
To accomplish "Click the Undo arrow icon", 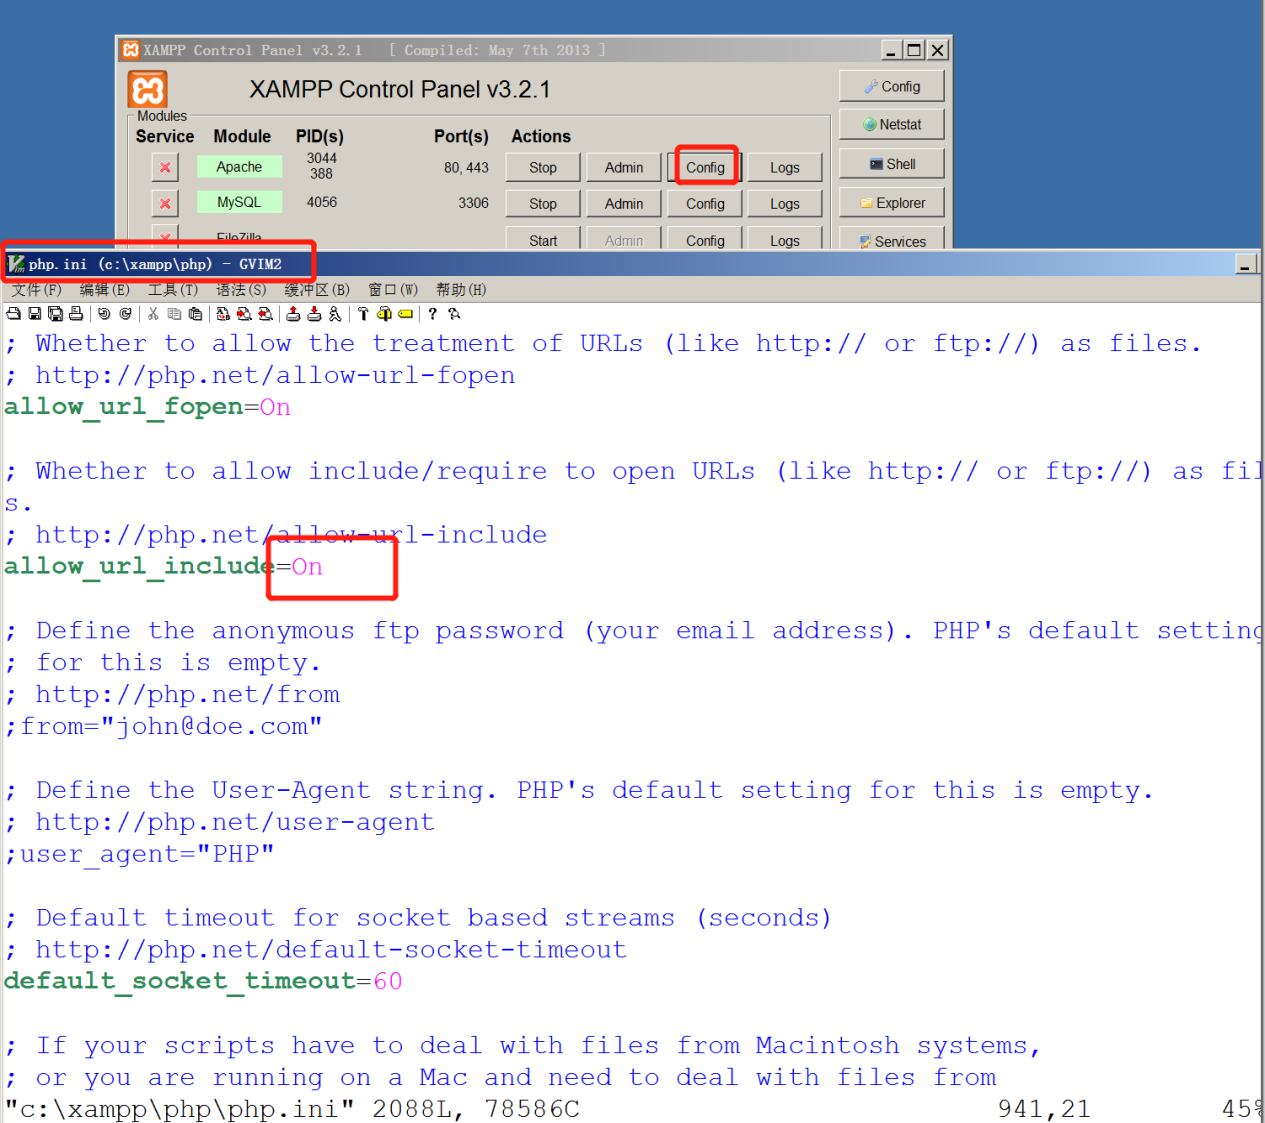I will coord(103,314).
